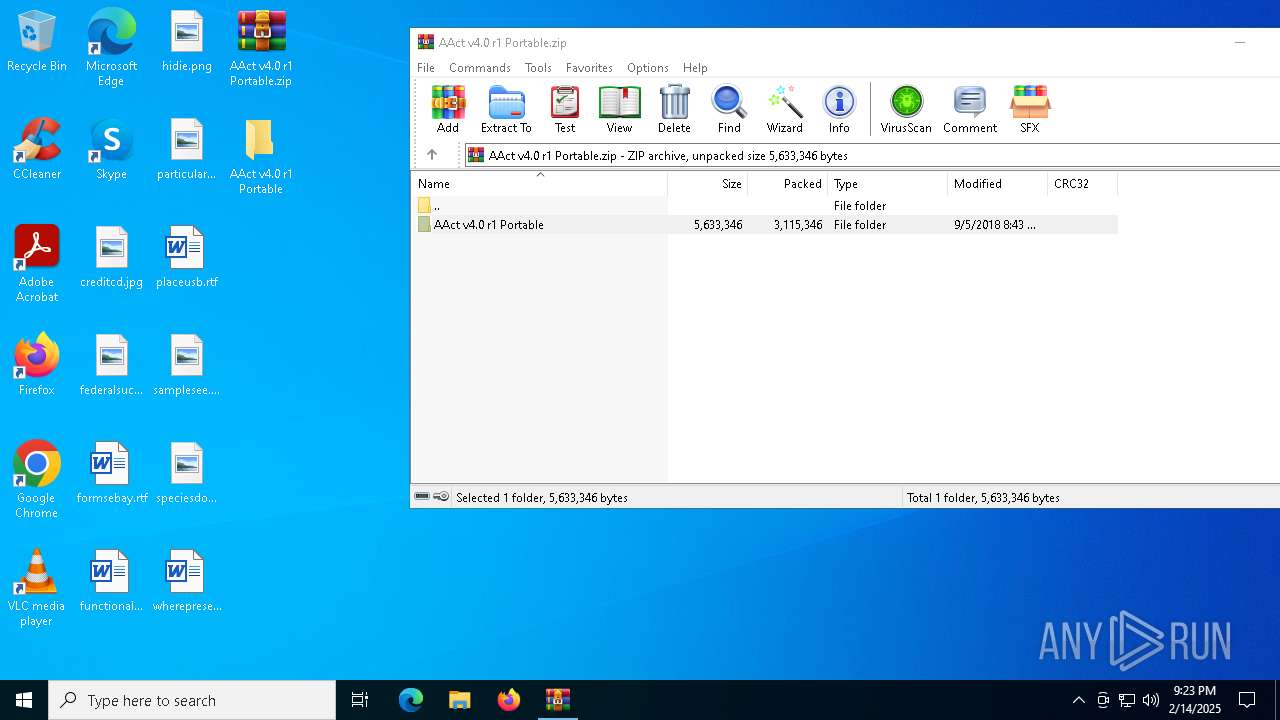Launch the Wizard tool

point(784,109)
